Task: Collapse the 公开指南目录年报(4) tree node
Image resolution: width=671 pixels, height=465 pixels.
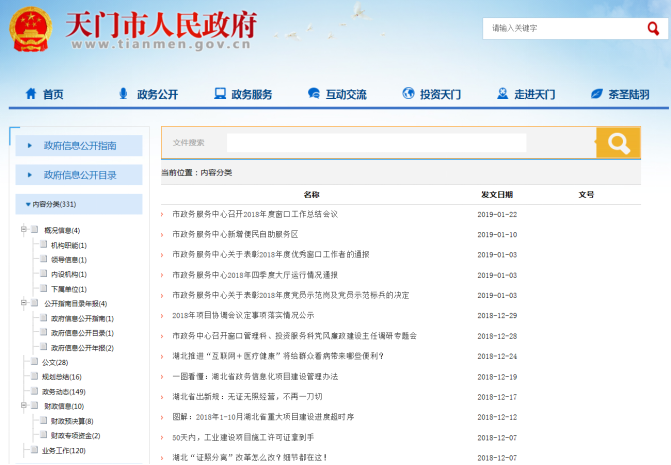Action: (21, 303)
